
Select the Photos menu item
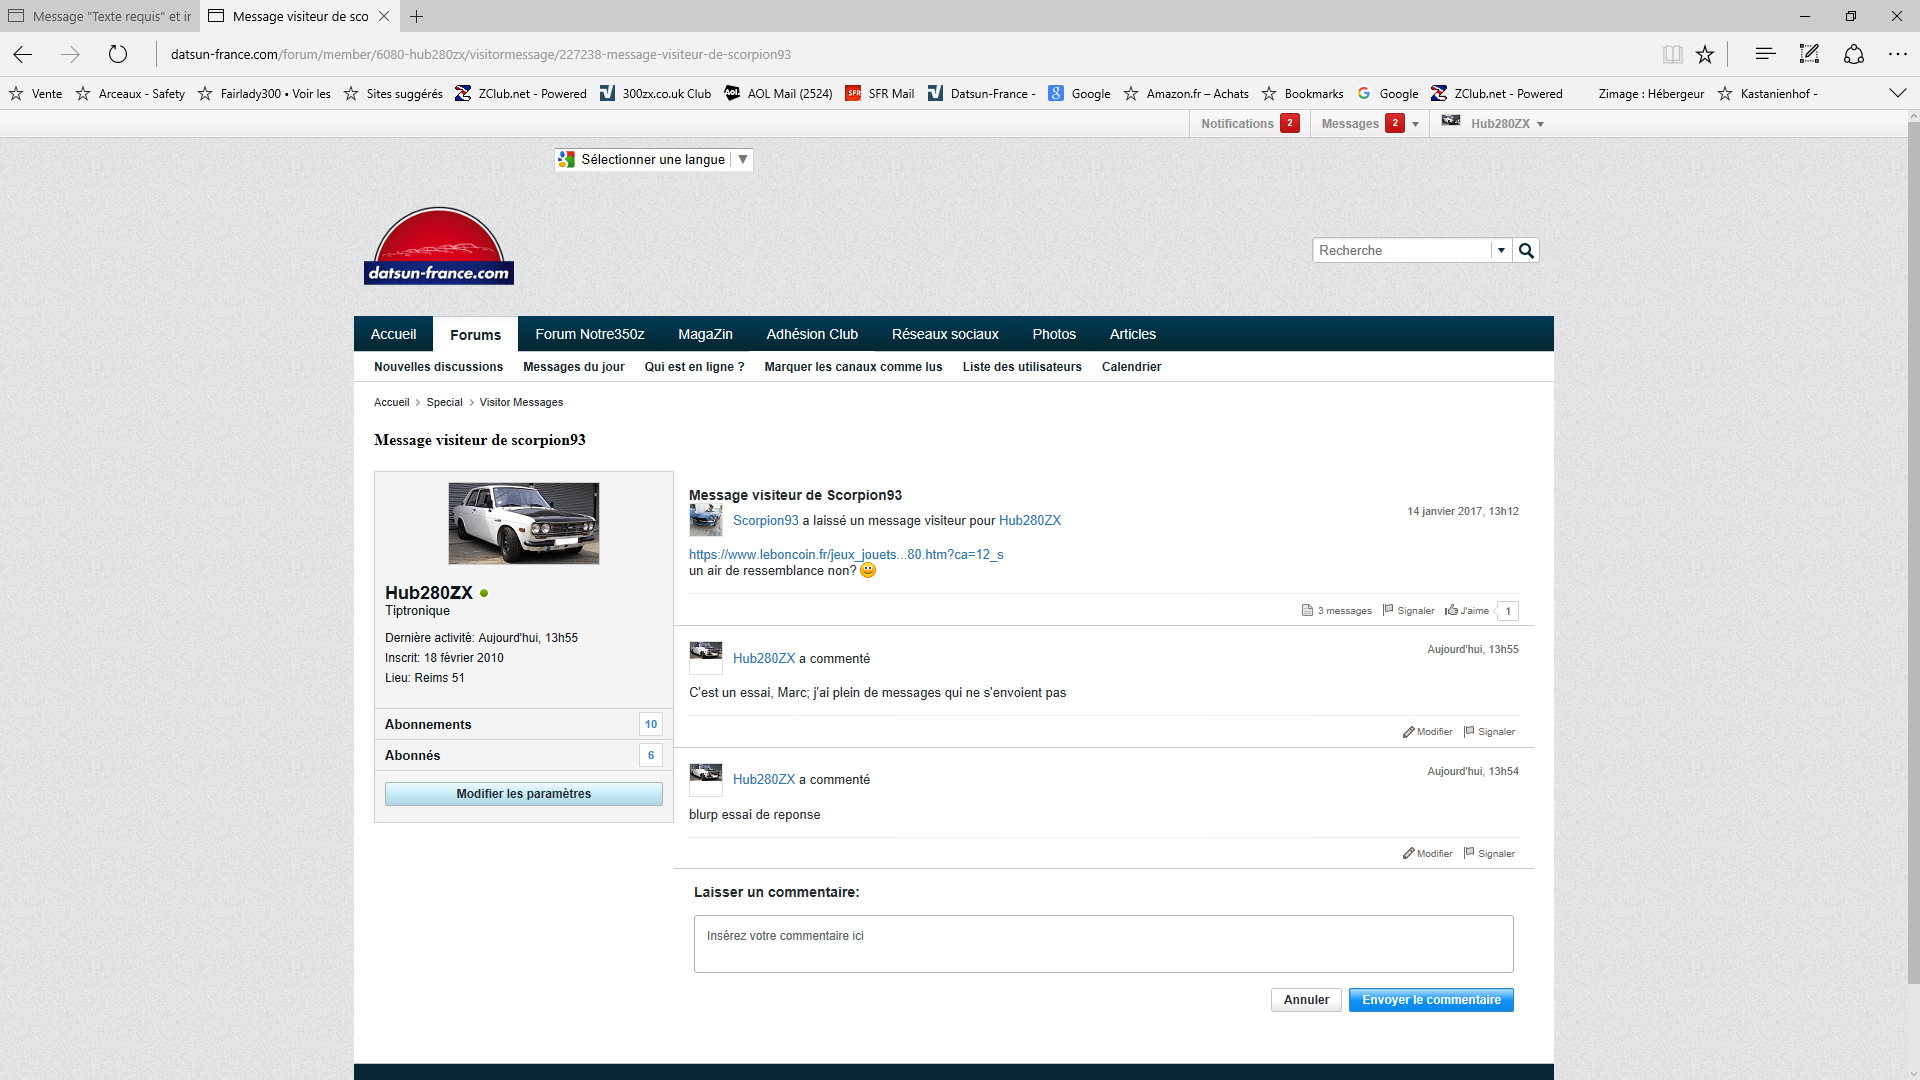[x=1054, y=334]
